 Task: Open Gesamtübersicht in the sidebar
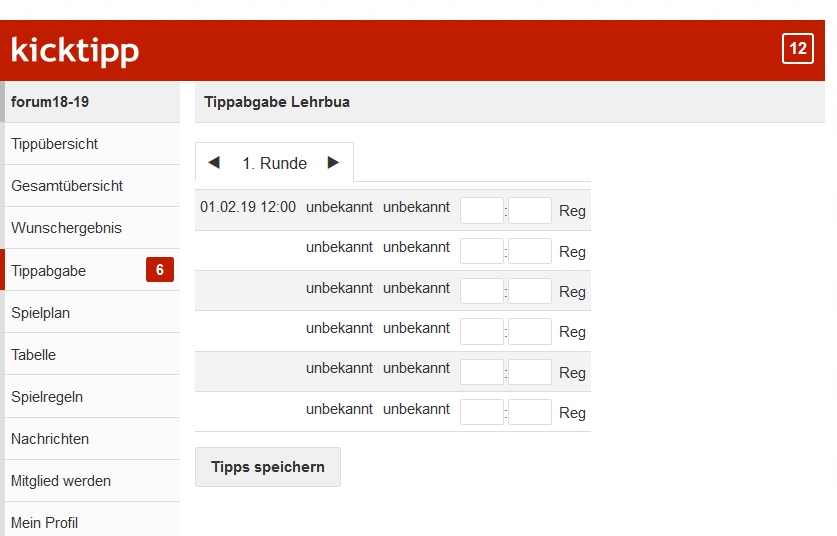click(67, 186)
